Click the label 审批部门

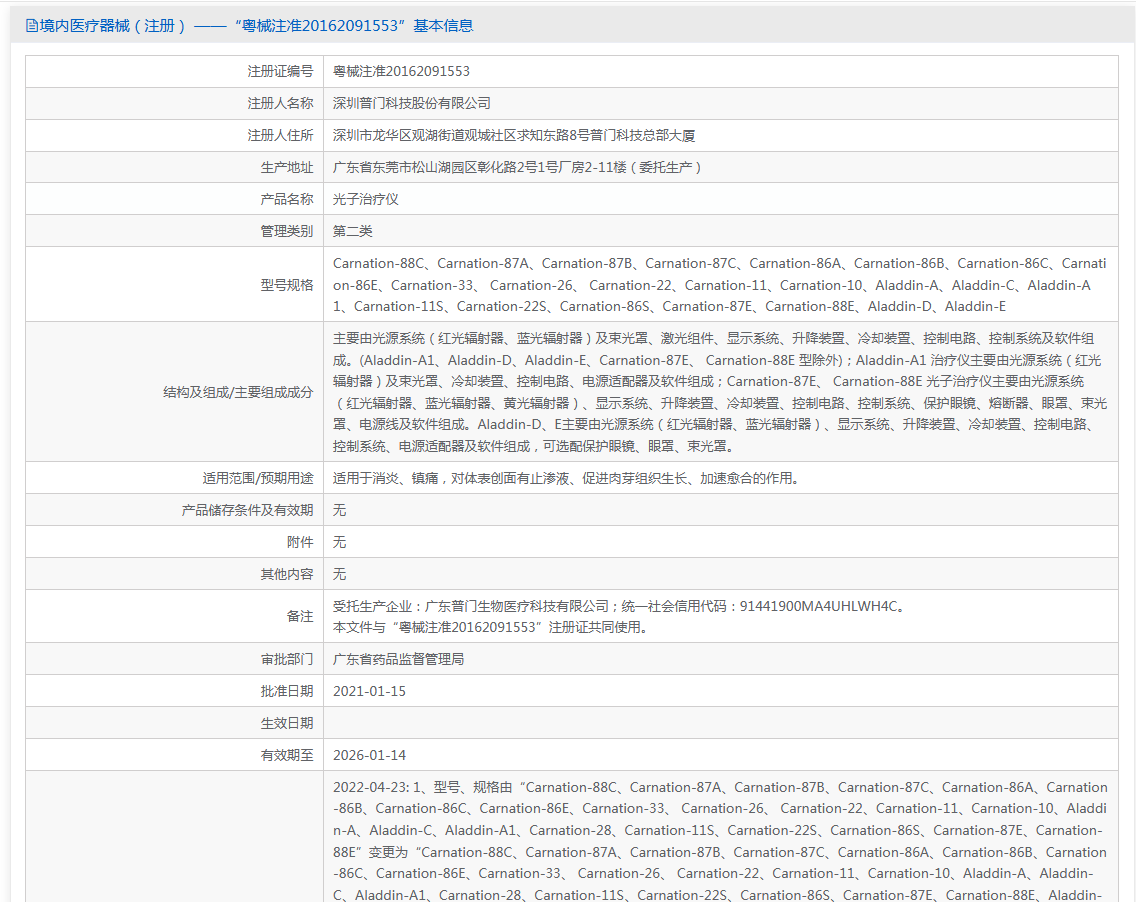287,659
